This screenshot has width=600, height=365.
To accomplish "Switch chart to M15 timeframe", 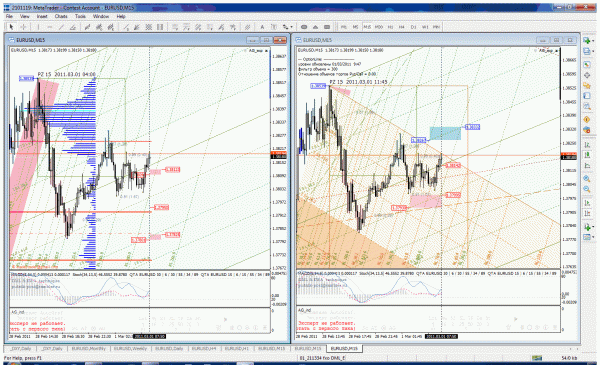I will 367,27.
